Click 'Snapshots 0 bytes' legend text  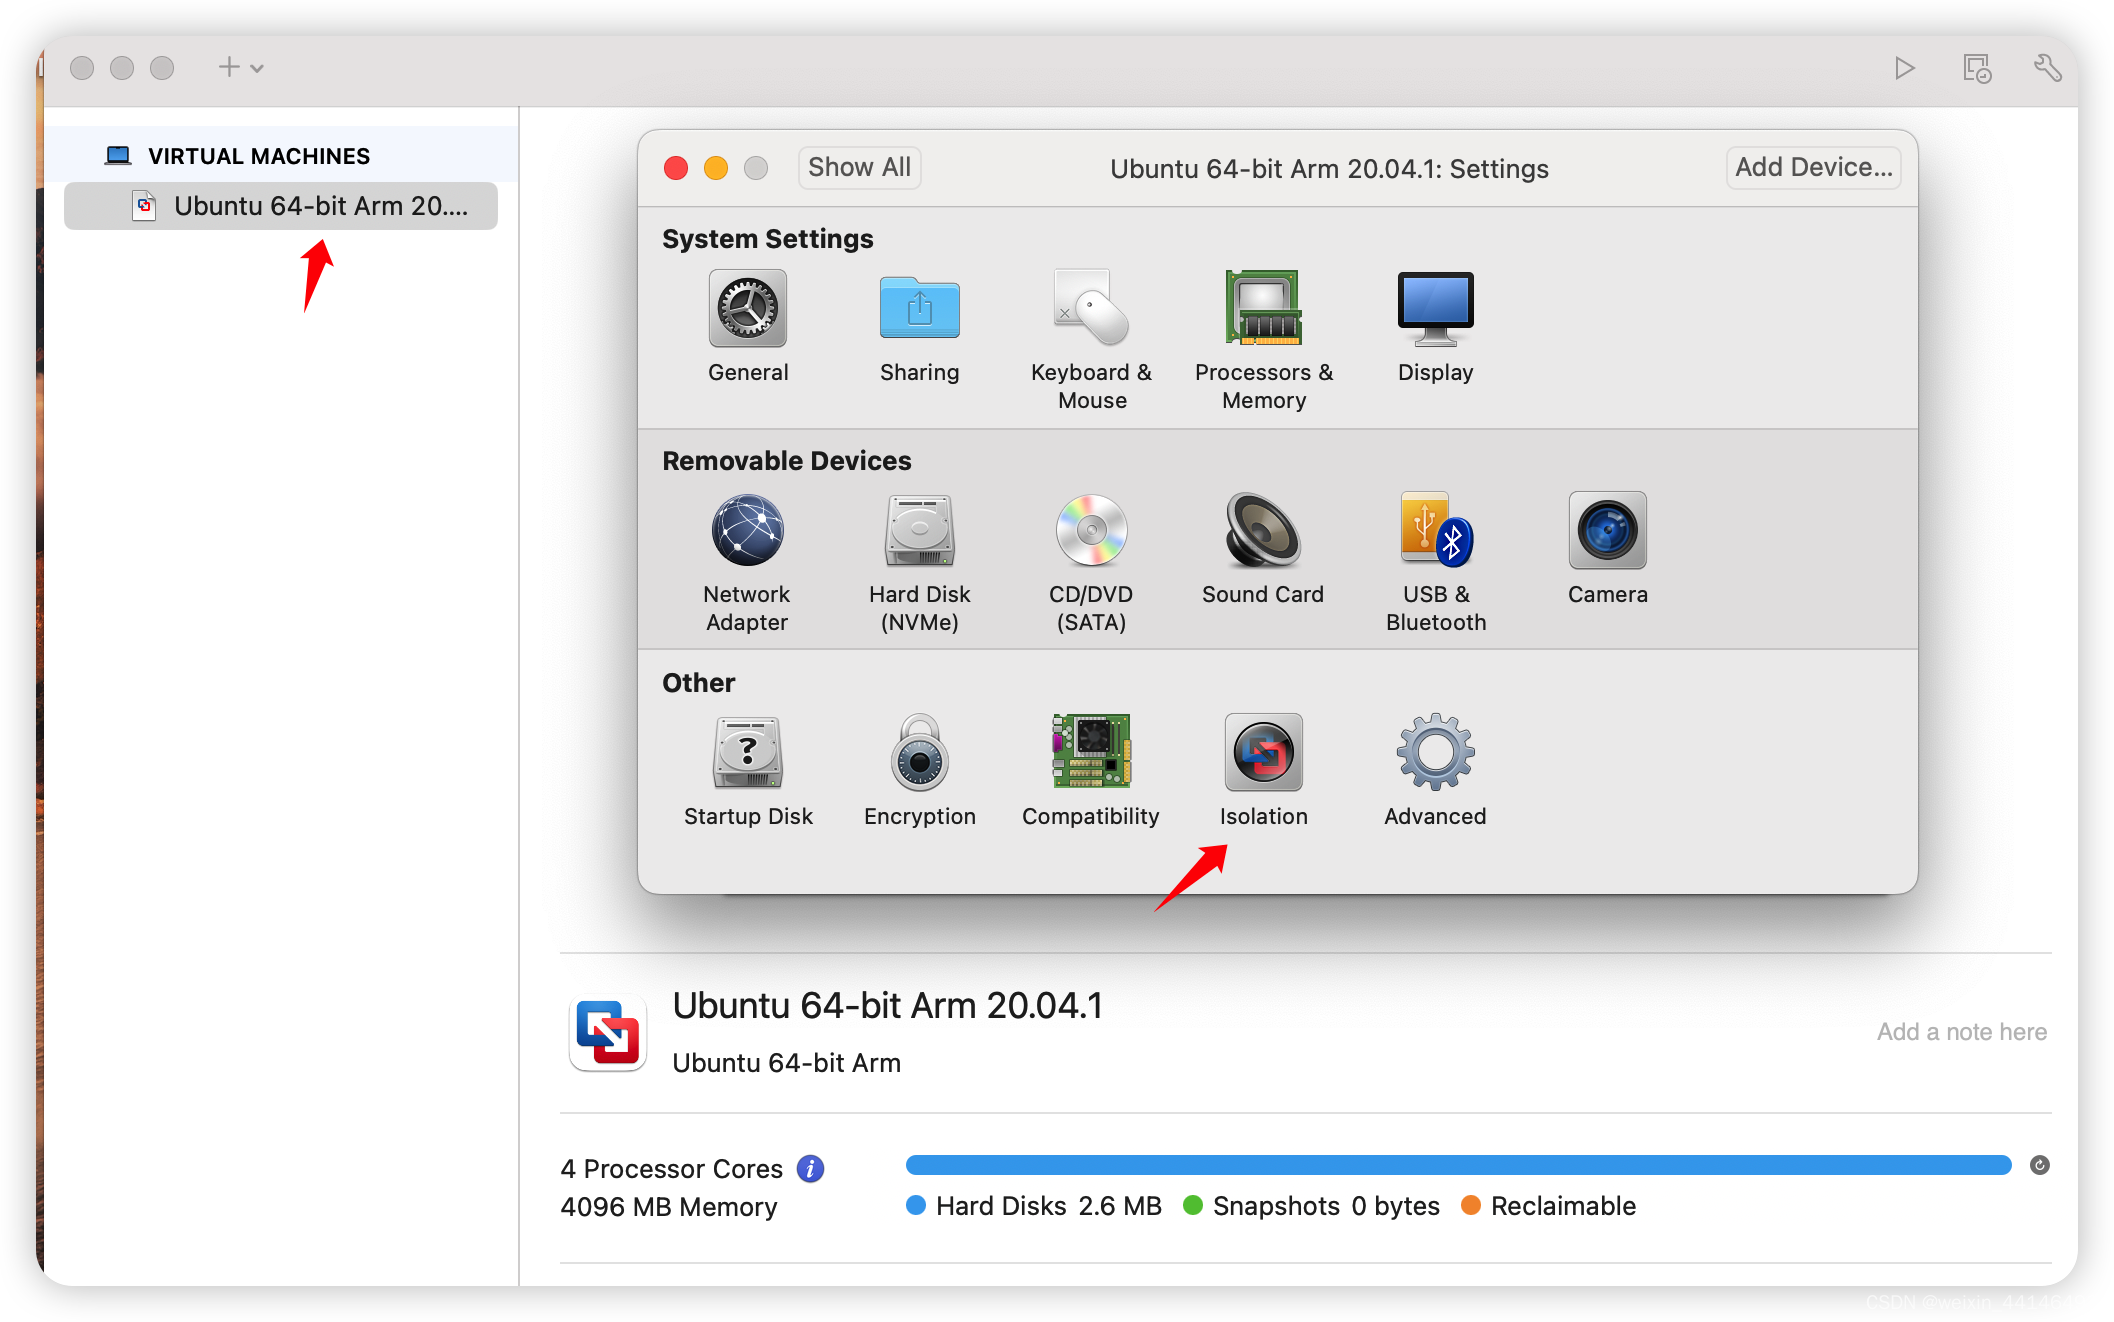pos(1326,1206)
